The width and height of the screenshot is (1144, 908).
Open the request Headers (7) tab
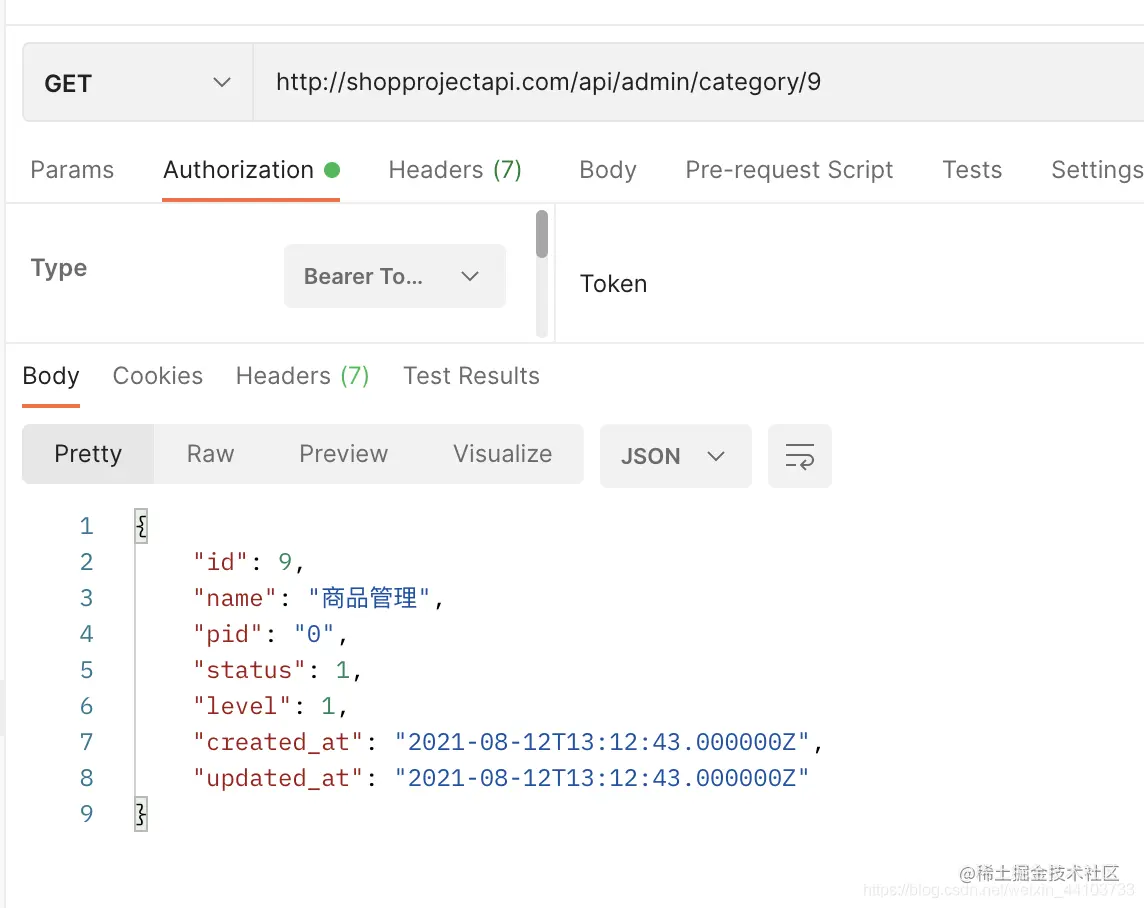tap(455, 170)
